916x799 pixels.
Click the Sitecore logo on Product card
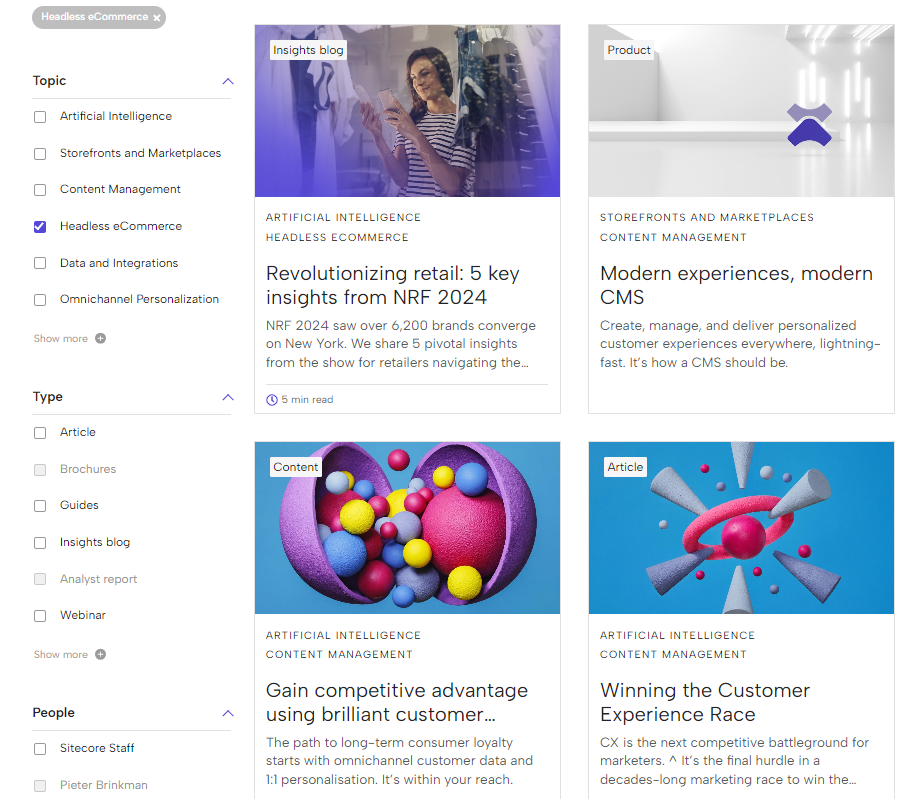[x=809, y=124]
